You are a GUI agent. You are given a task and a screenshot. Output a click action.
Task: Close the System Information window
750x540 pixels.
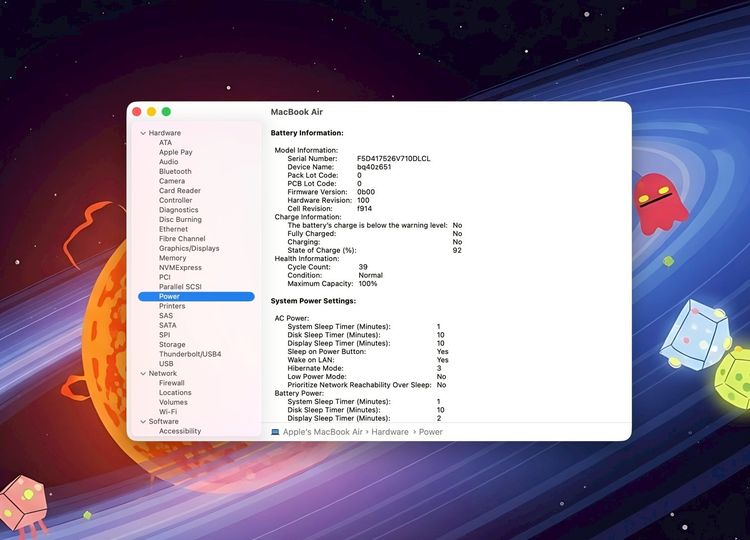click(x=137, y=111)
